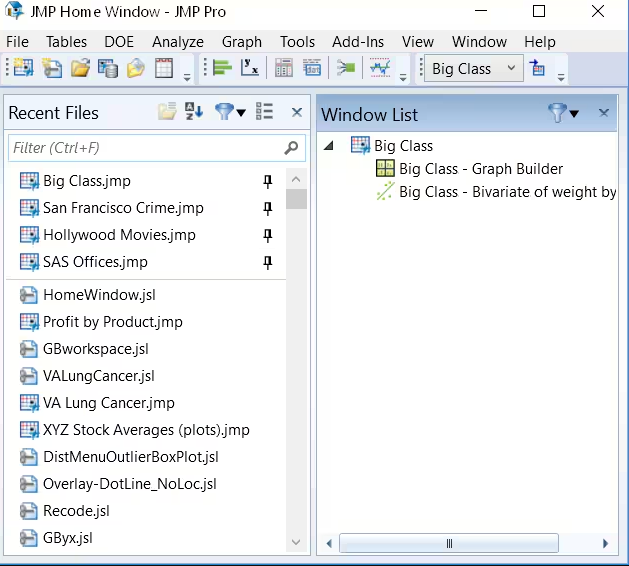Viewport: 629px width, 566px height.
Task: Click the A-Z sort icon in Recent Files
Action: point(194,111)
